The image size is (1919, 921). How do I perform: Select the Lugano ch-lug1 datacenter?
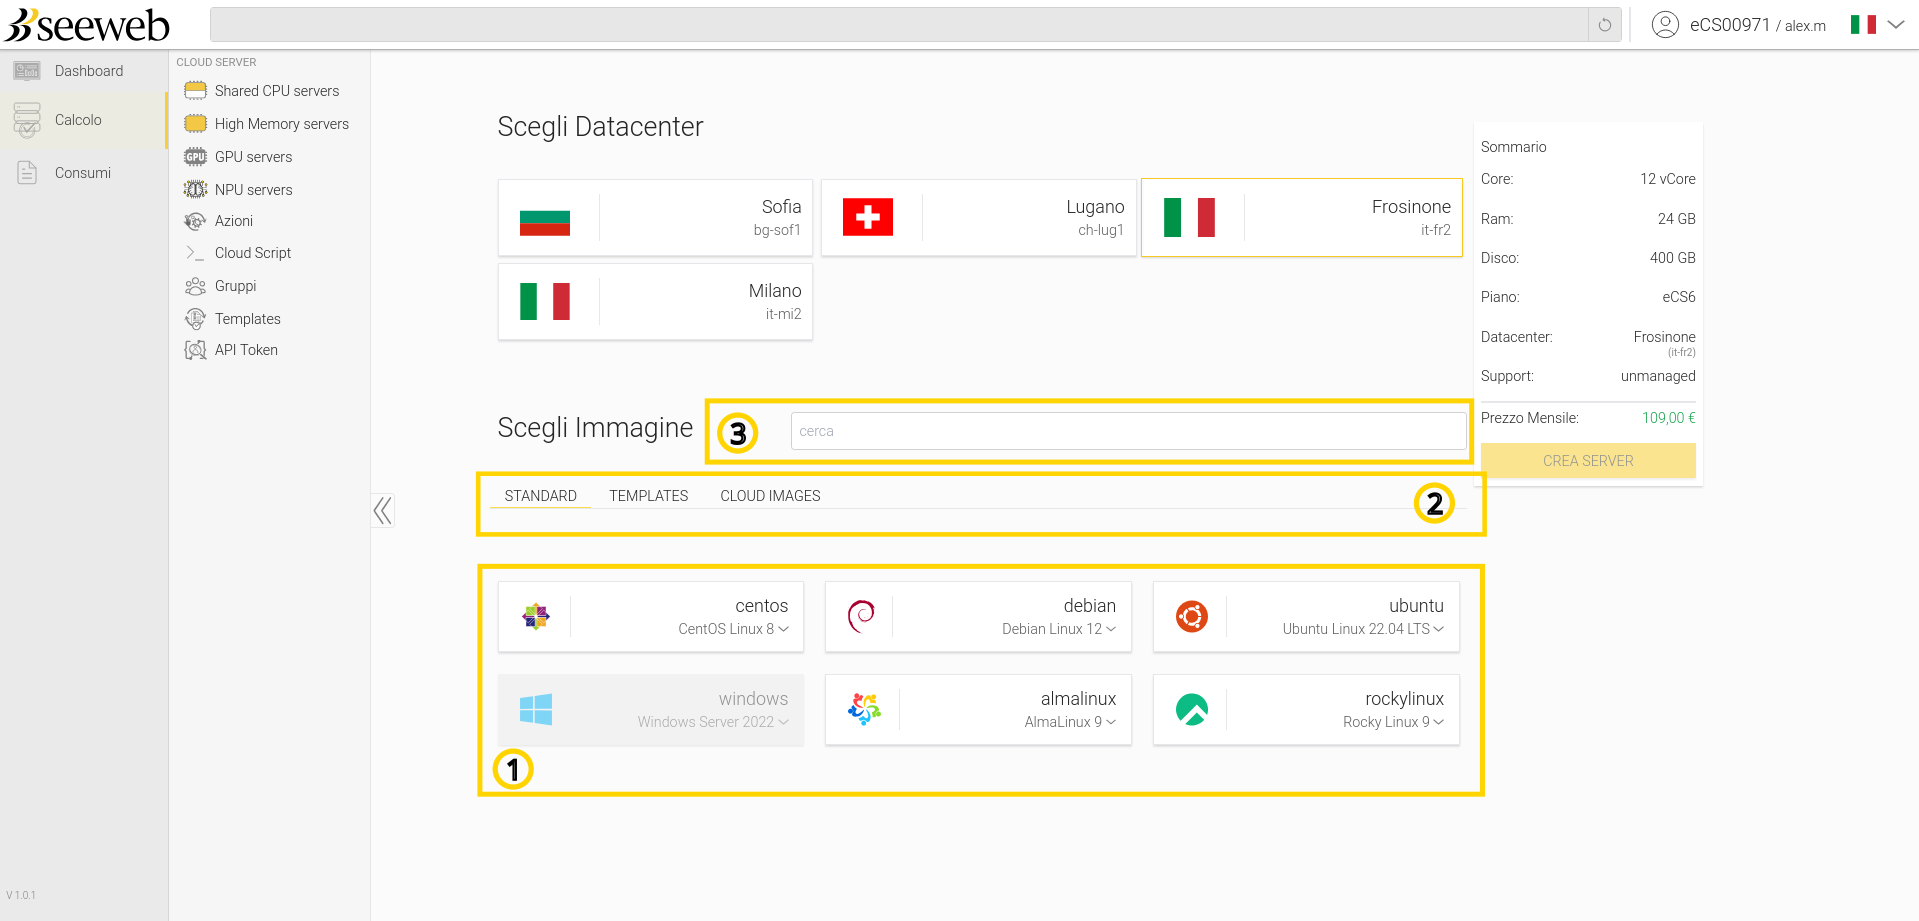click(x=978, y=218)
